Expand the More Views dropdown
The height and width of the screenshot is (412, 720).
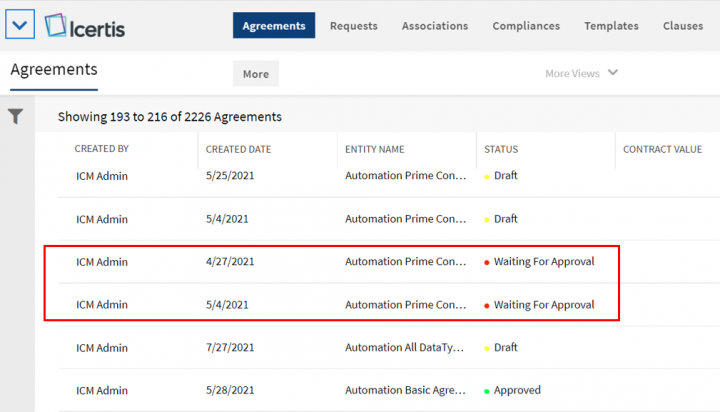[x=582, y=73]
